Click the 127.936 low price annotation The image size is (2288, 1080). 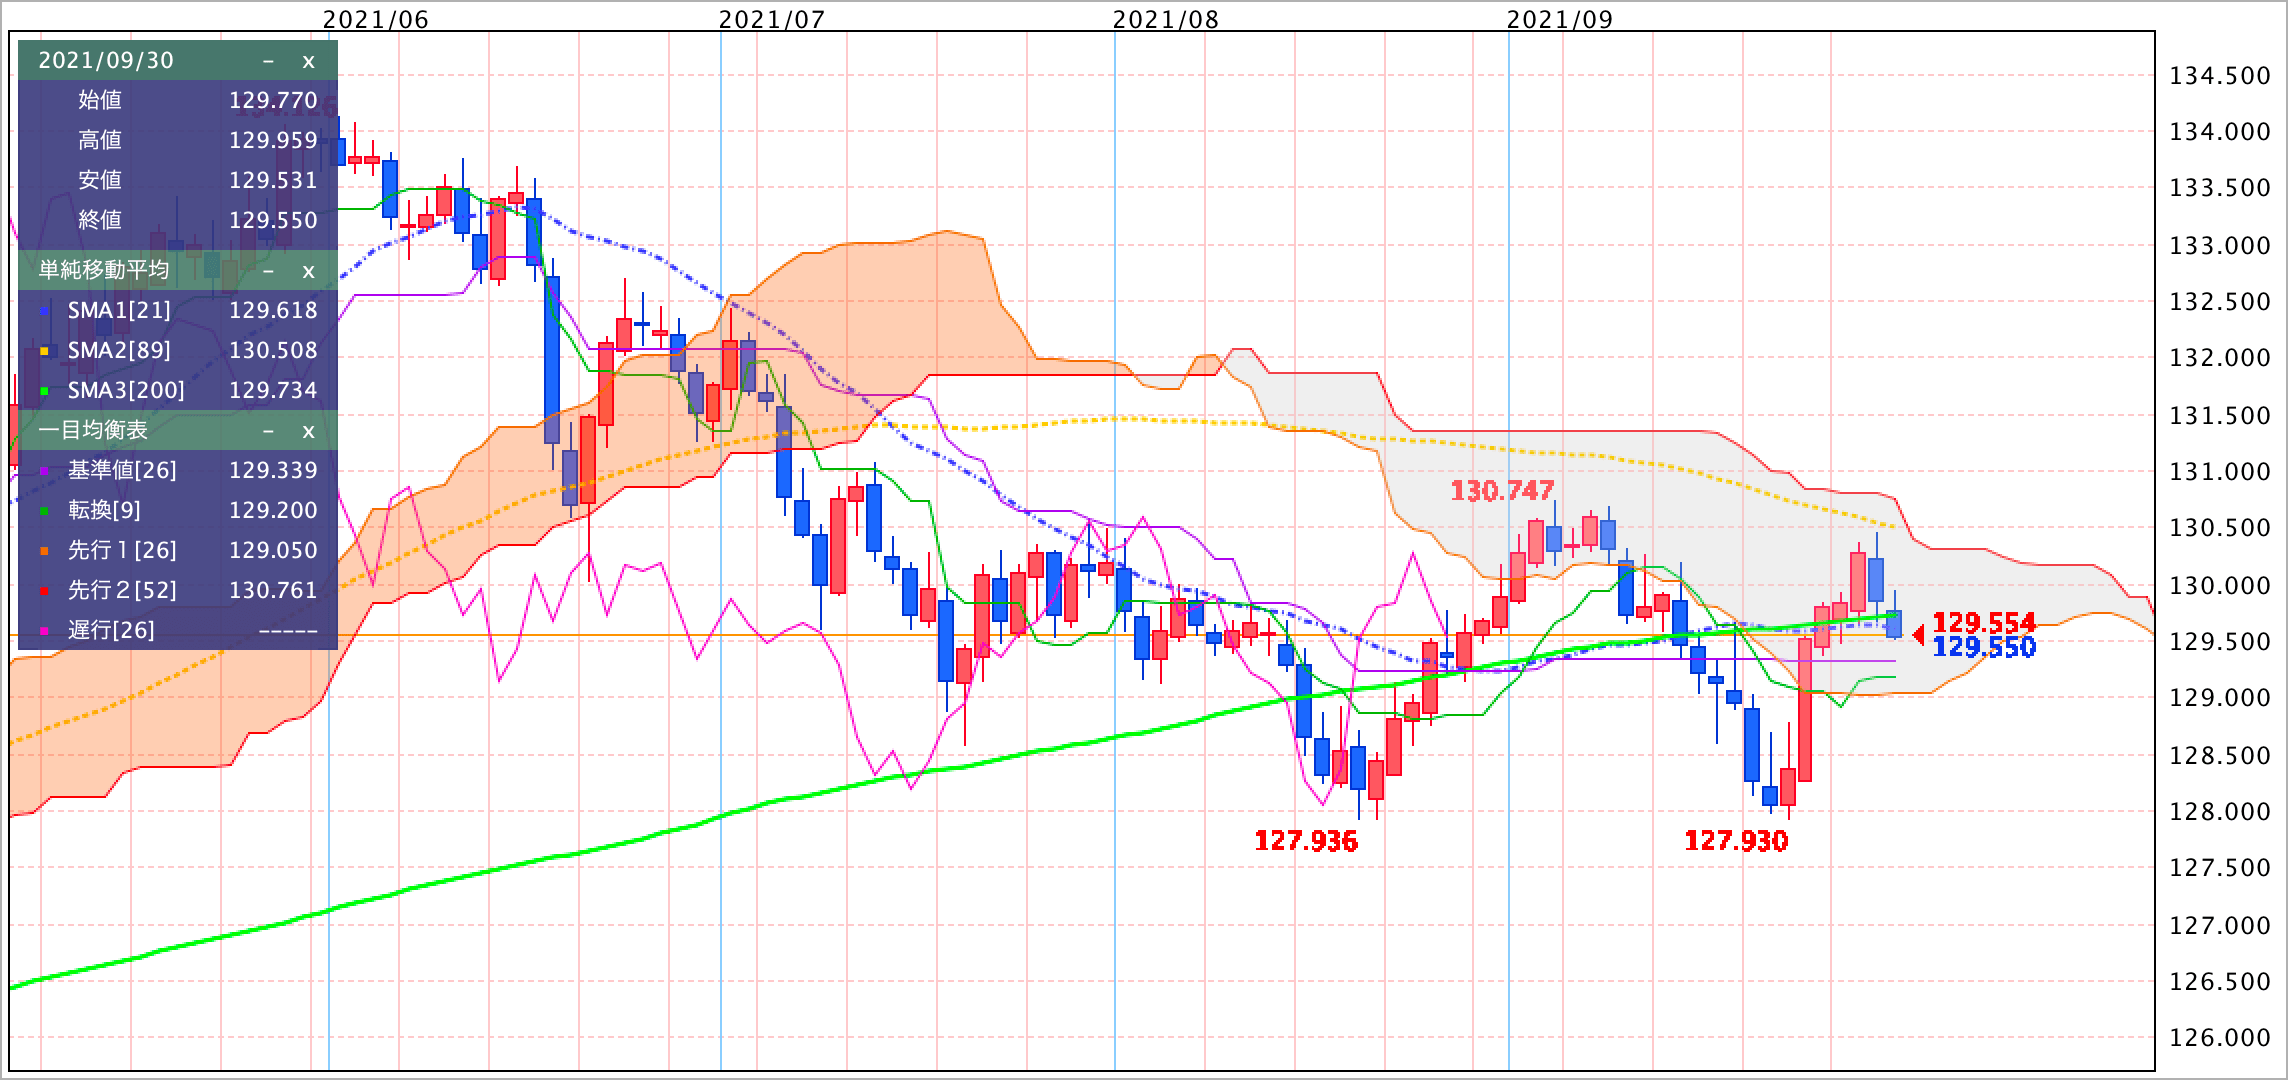coord(1306,841)
